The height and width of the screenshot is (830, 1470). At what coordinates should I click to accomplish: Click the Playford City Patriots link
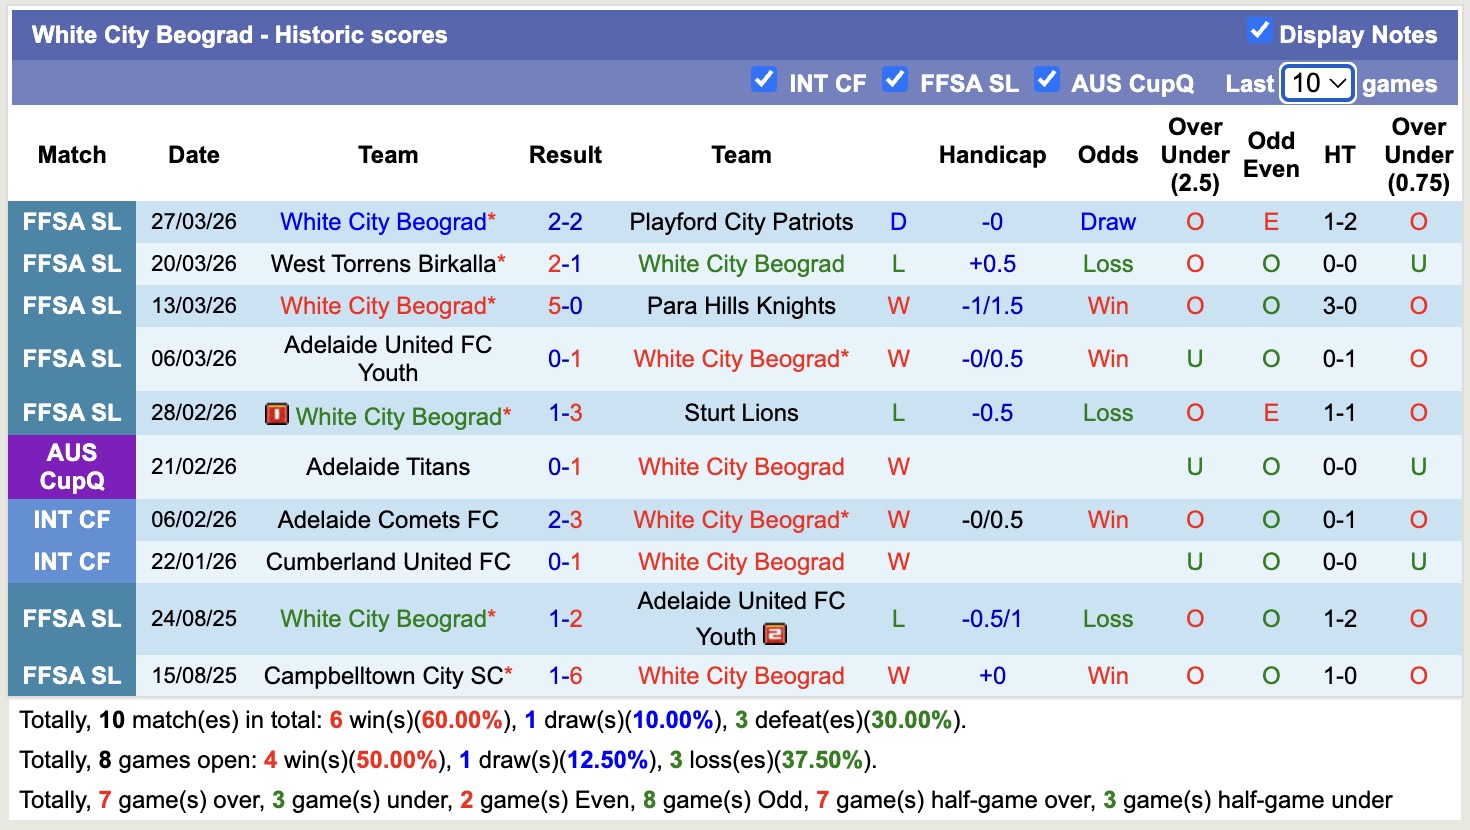tap(740, 221)
